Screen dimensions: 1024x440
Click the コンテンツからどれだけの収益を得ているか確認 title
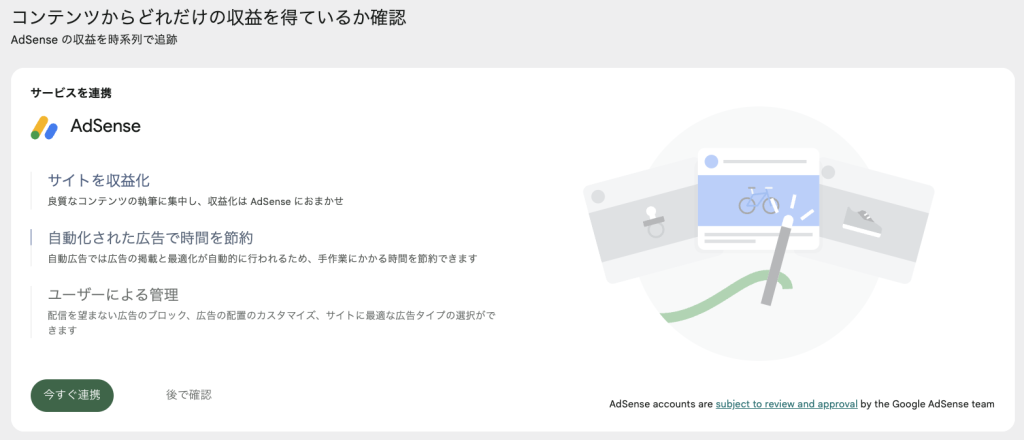(x=209, y=17)
